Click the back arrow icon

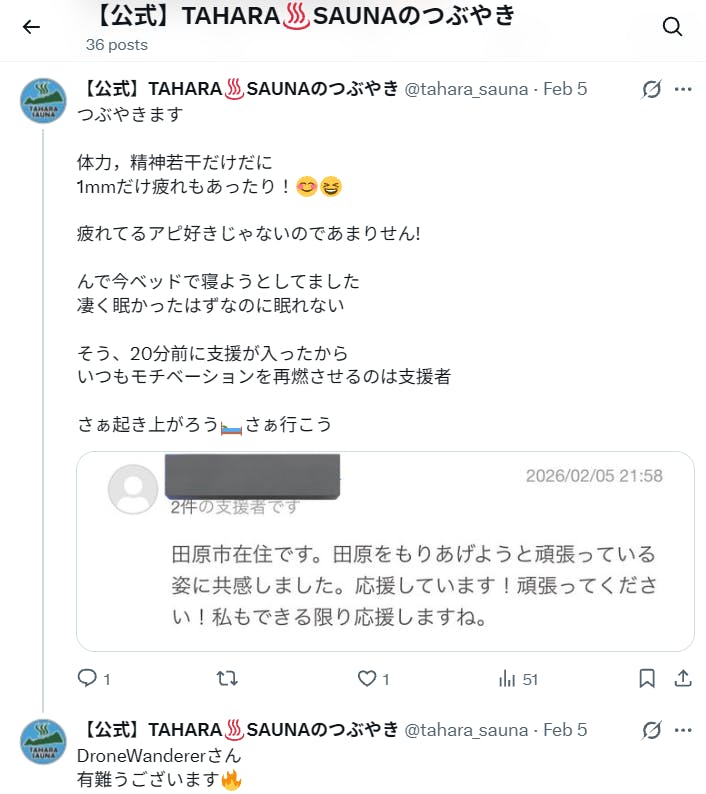tap(31, 27)
